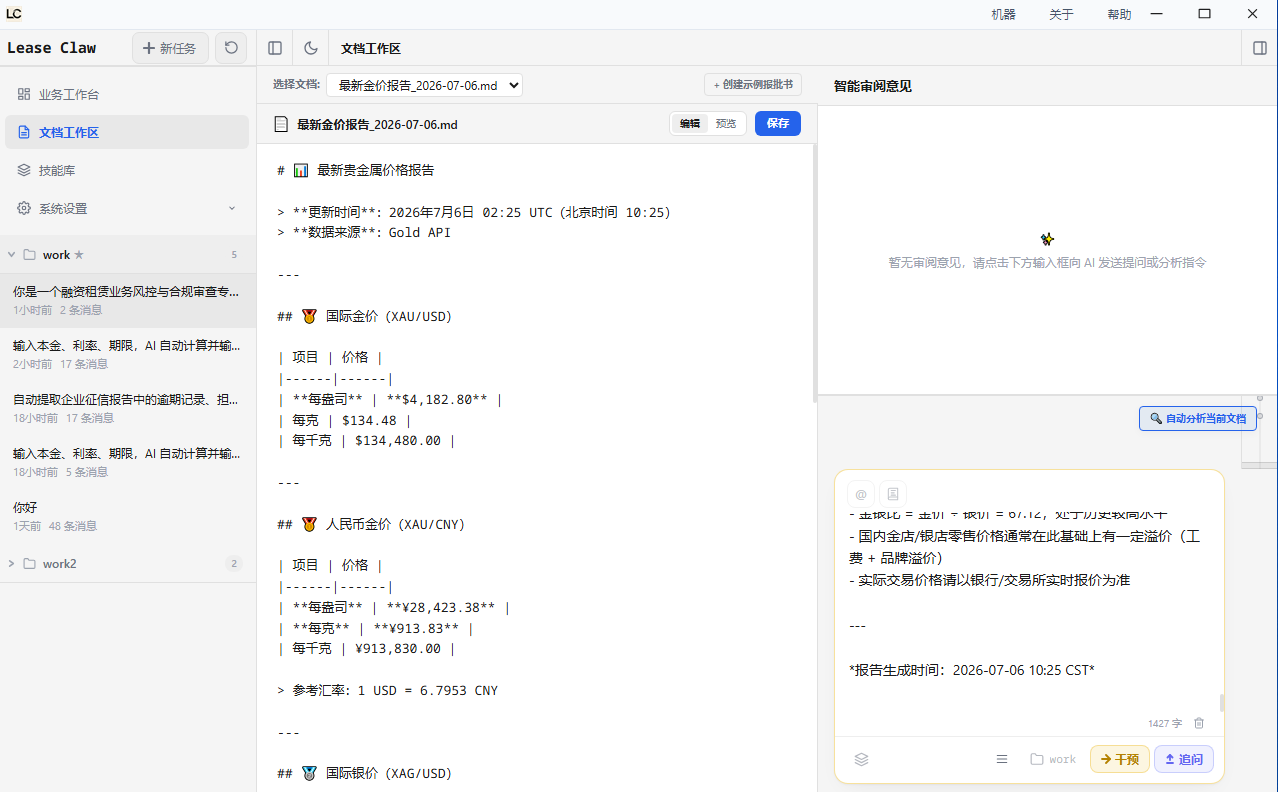Open the 选择文档 file dropdown
Screen dimensions: 1278x792
[424, 85]
